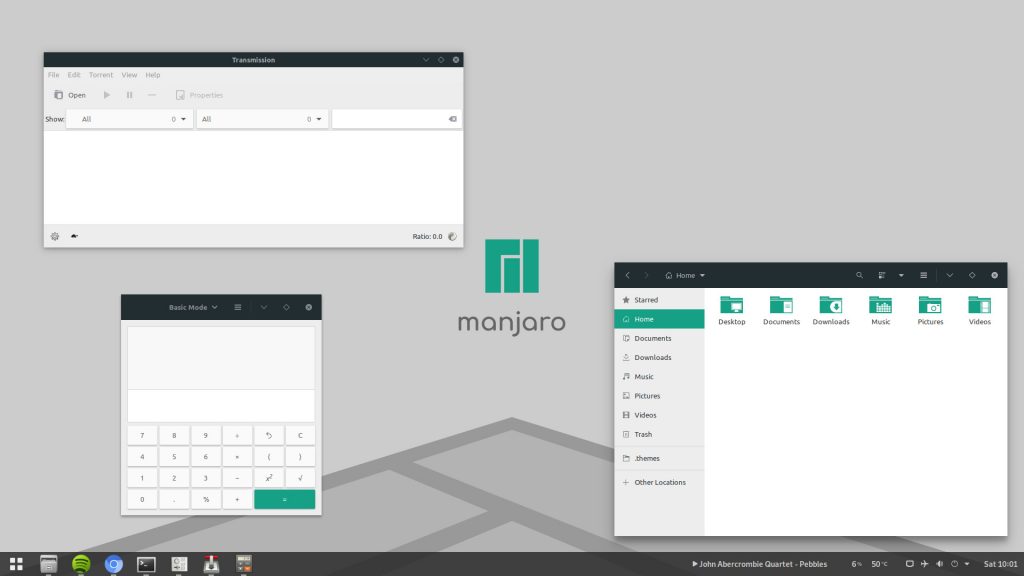
Task: Open Trash in Files sidebar
Action: tap(659, 434)
